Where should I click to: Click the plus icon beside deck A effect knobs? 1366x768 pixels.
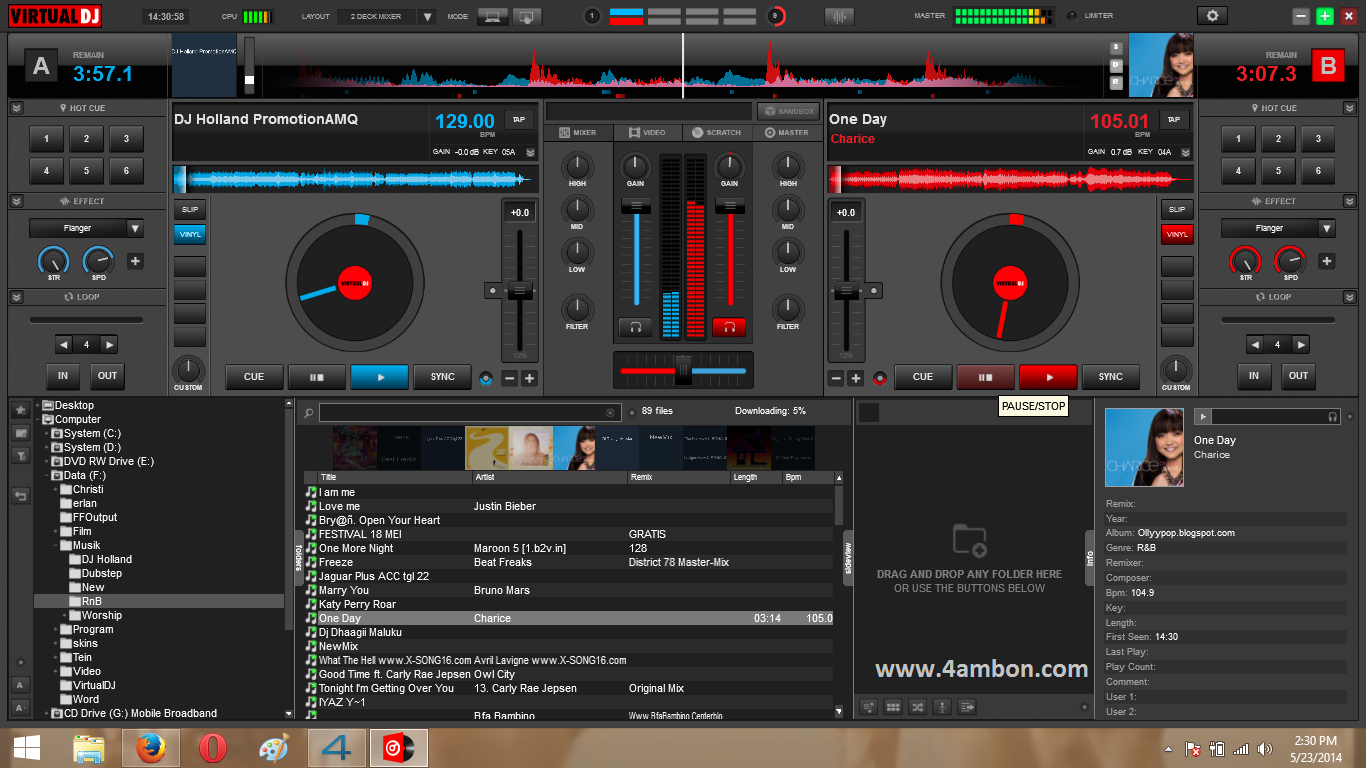coord(135,261)
